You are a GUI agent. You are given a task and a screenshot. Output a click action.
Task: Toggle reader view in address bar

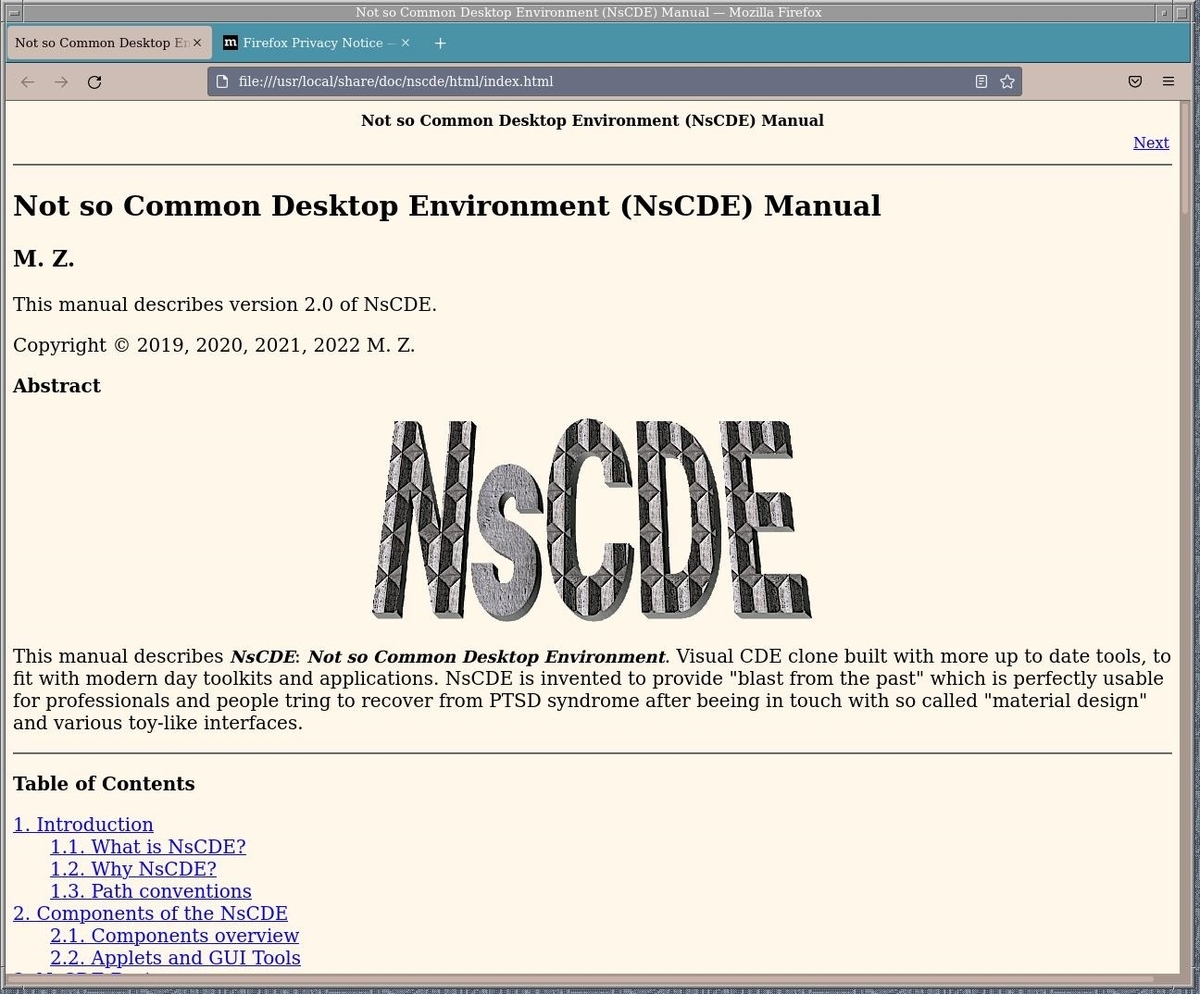(x=981, y=82)
